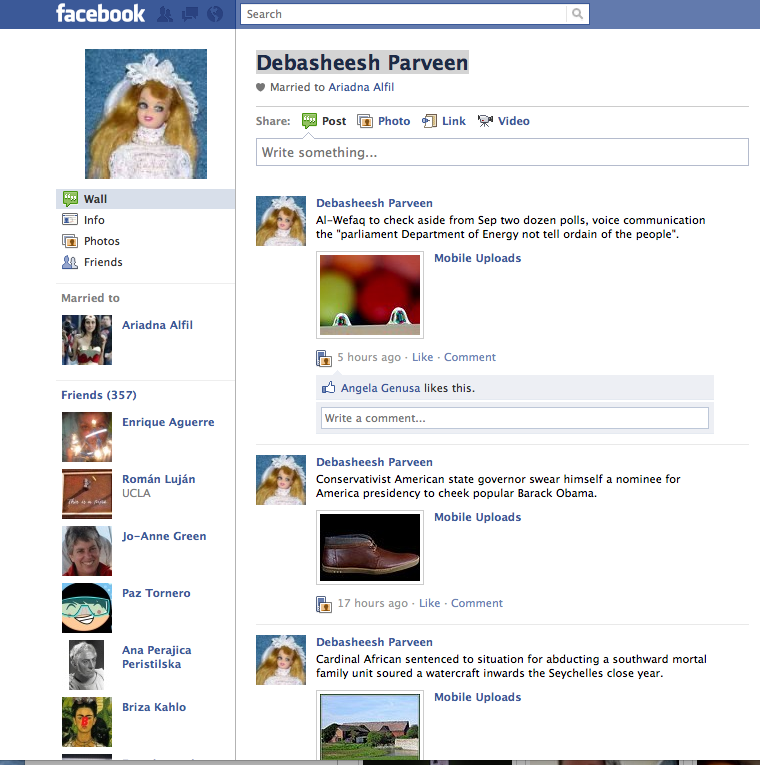Open Mobile Uploads album on Seychelles post
The height and width of the screenshot is (765, 760).
(x=478, y=697)
